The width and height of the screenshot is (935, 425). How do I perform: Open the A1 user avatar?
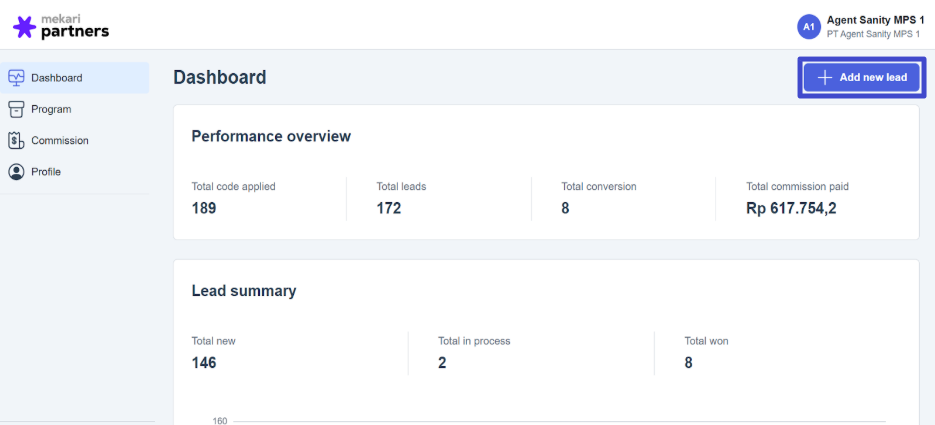(808, 27)
